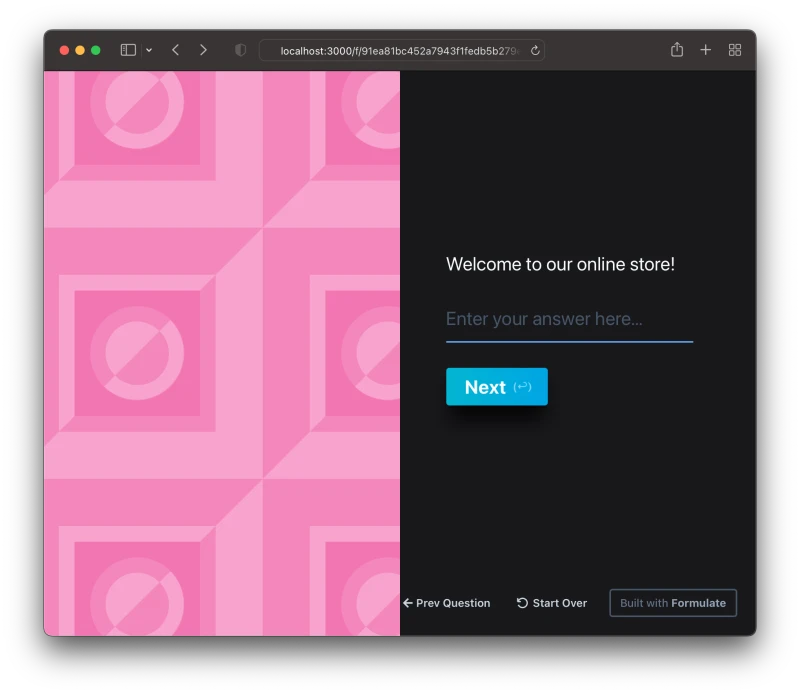The height and width of the screenshot is (694, 800).
Task: Open a new tab with the plus icon
Action: tap(705, 50)
